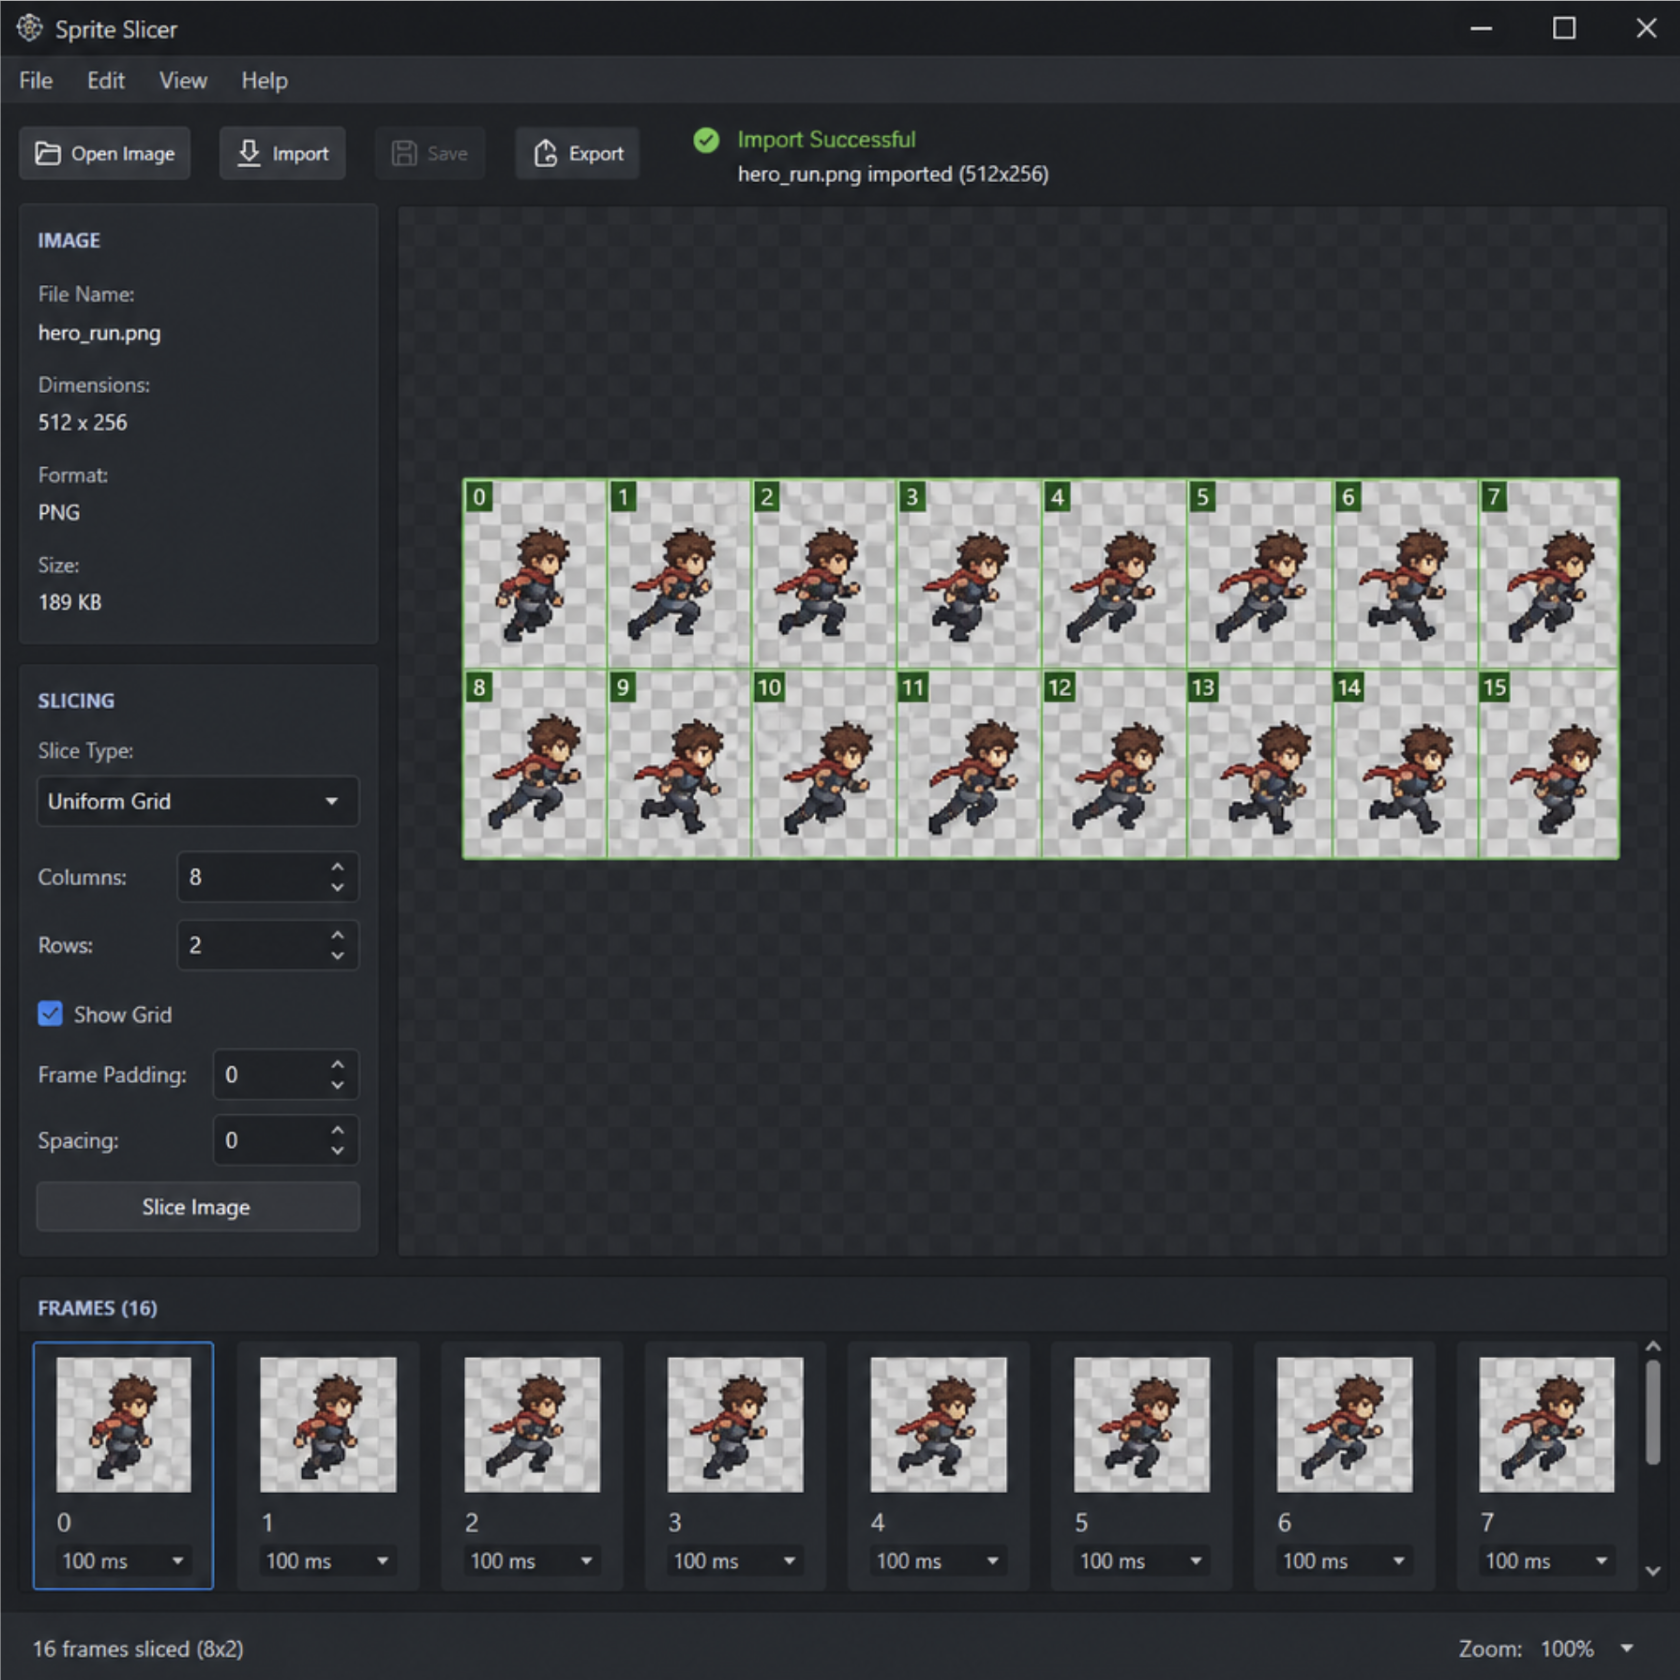Decrease the Rows value with down arrow

(x=338, y=956)
